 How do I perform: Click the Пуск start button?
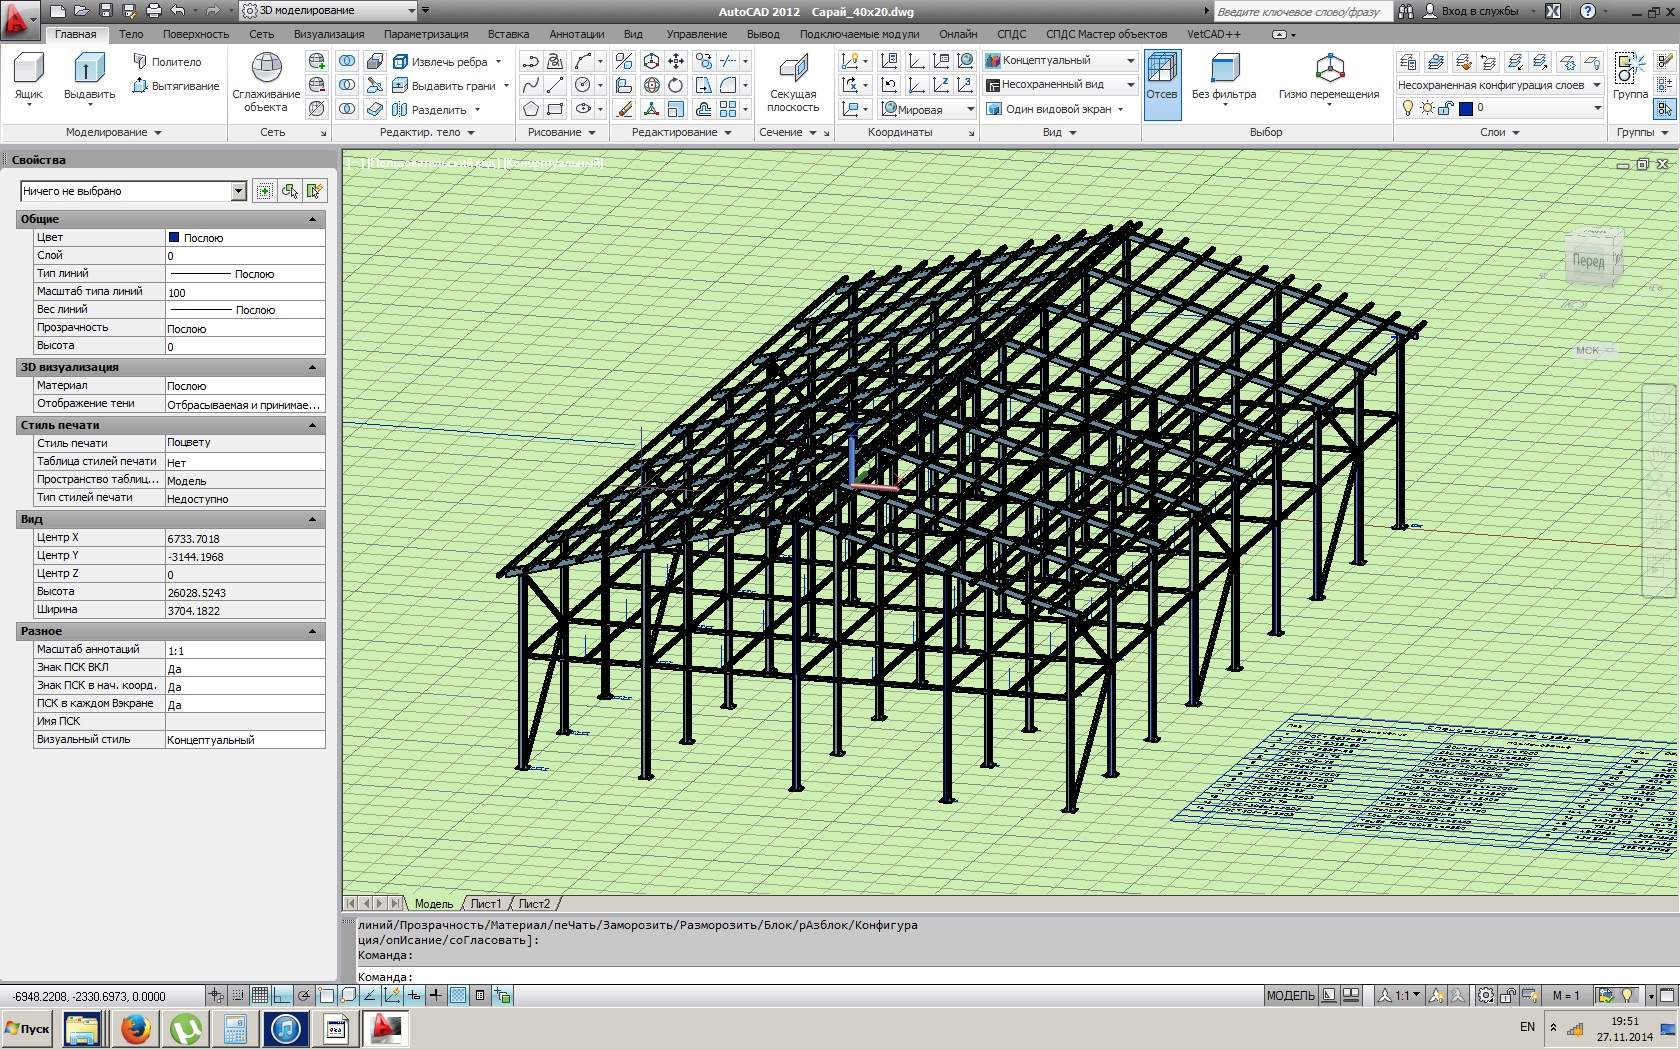[x=28, y=1028]
